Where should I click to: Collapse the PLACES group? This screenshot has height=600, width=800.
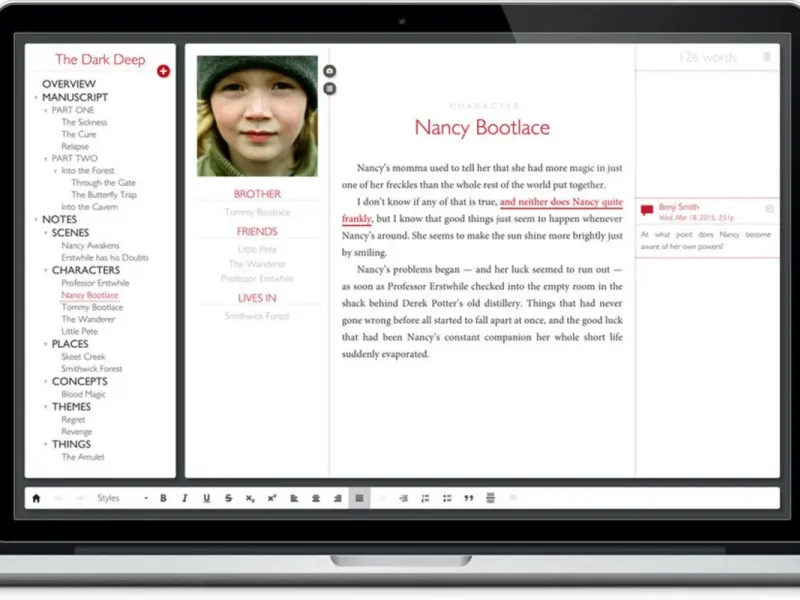(x=45, y=344)
